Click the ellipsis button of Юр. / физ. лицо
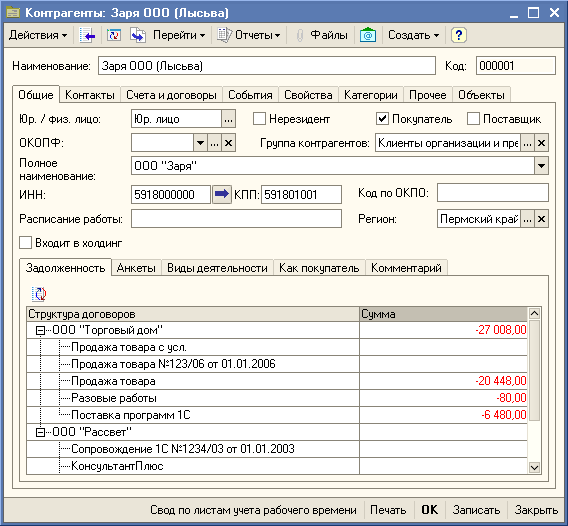The width and height of the screenshot is (568, 526). point(228,119)
